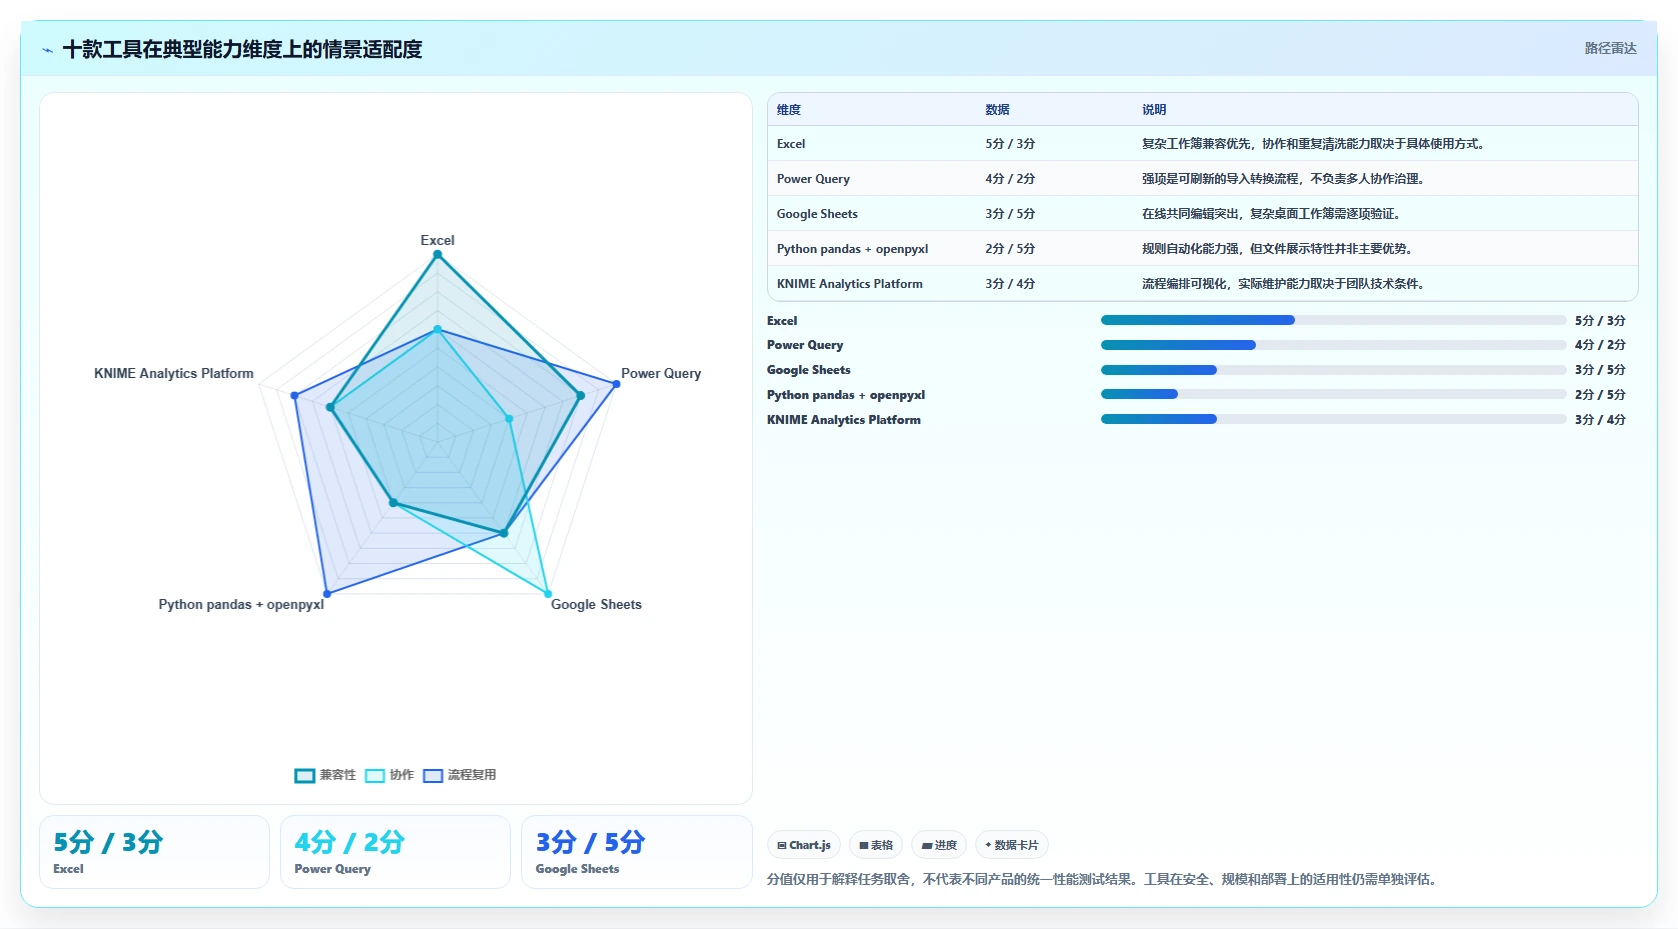Click the description starting 在线共同编辑突出

click(x=1274, y=214)
